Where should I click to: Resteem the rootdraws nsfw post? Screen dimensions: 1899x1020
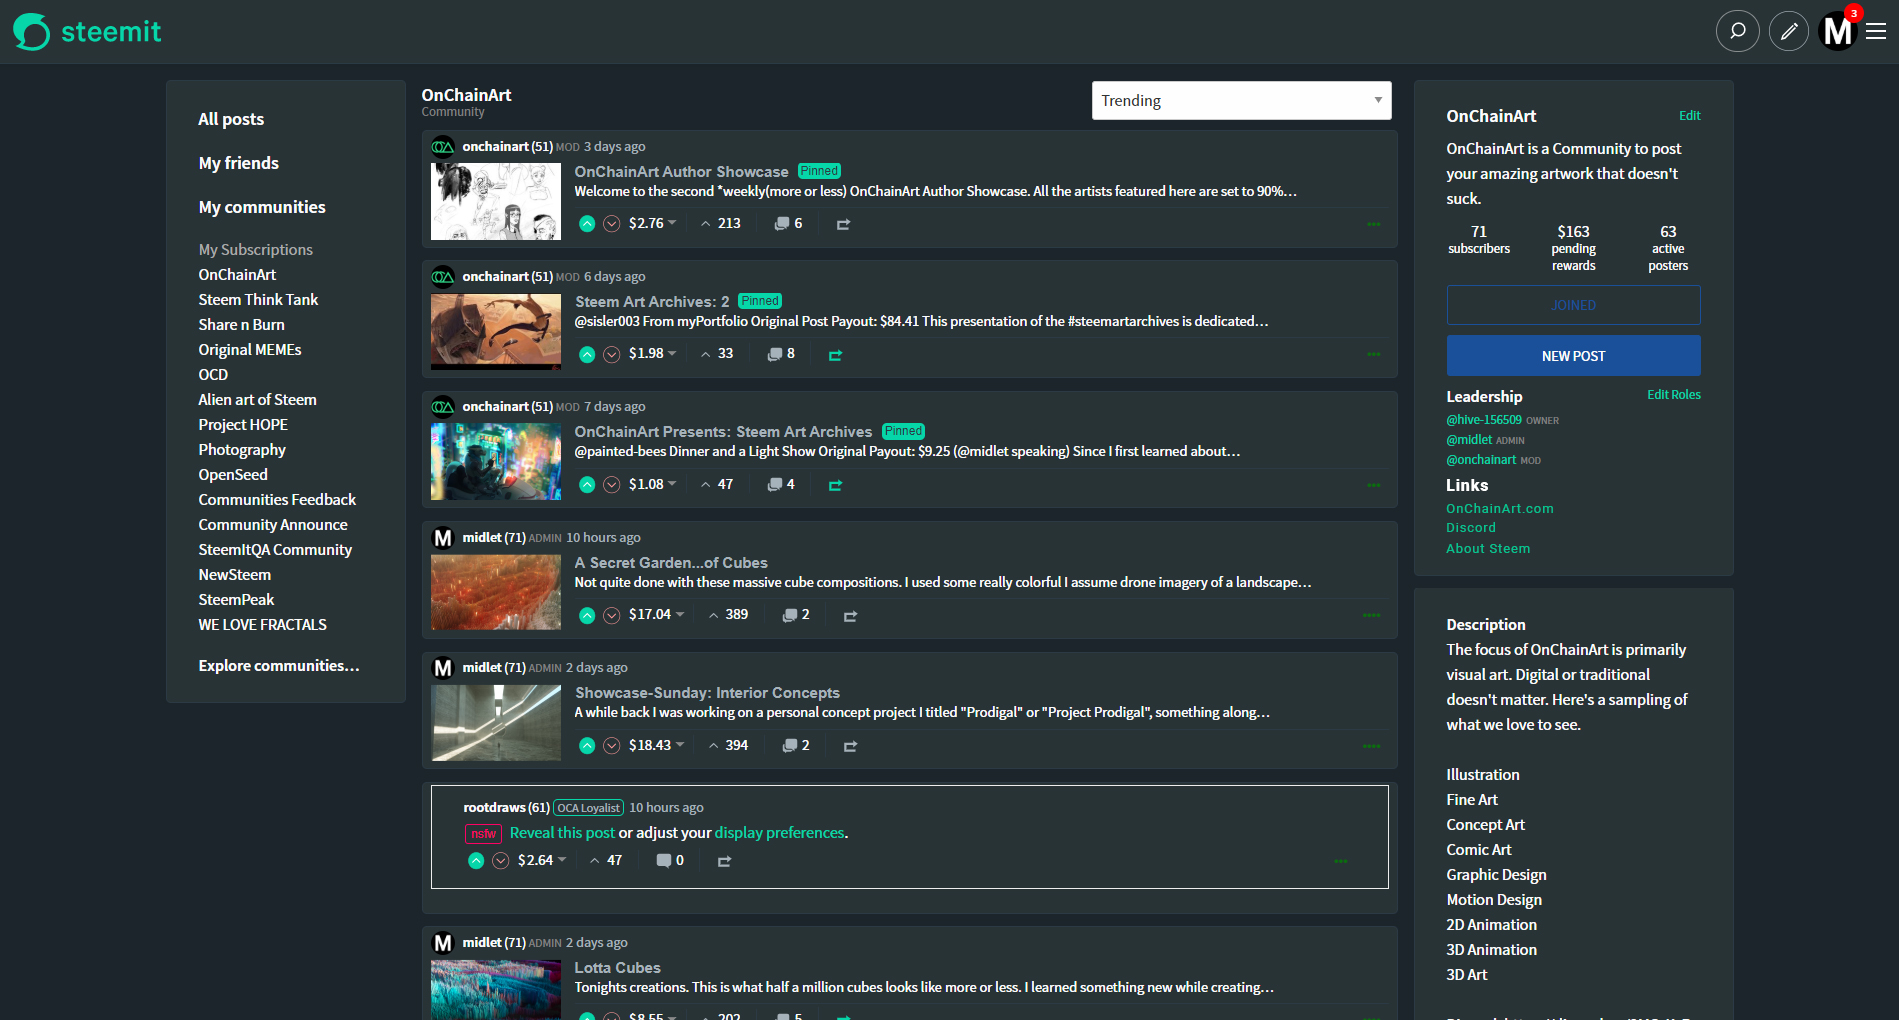tap(724, 861)
